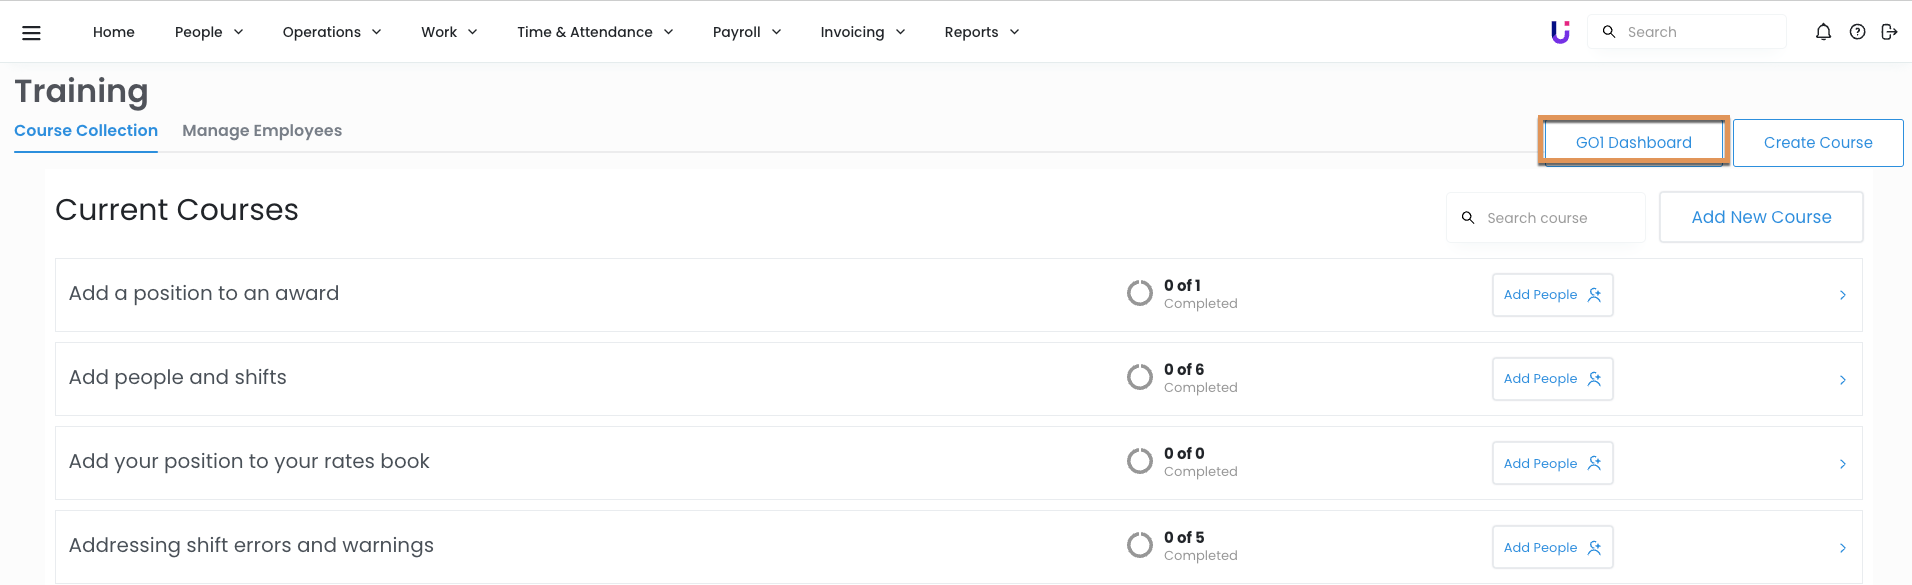This screenshot has height=585, width=1912.
Task: Click the magnifier icon in Search course
Action: (1468, 218)
